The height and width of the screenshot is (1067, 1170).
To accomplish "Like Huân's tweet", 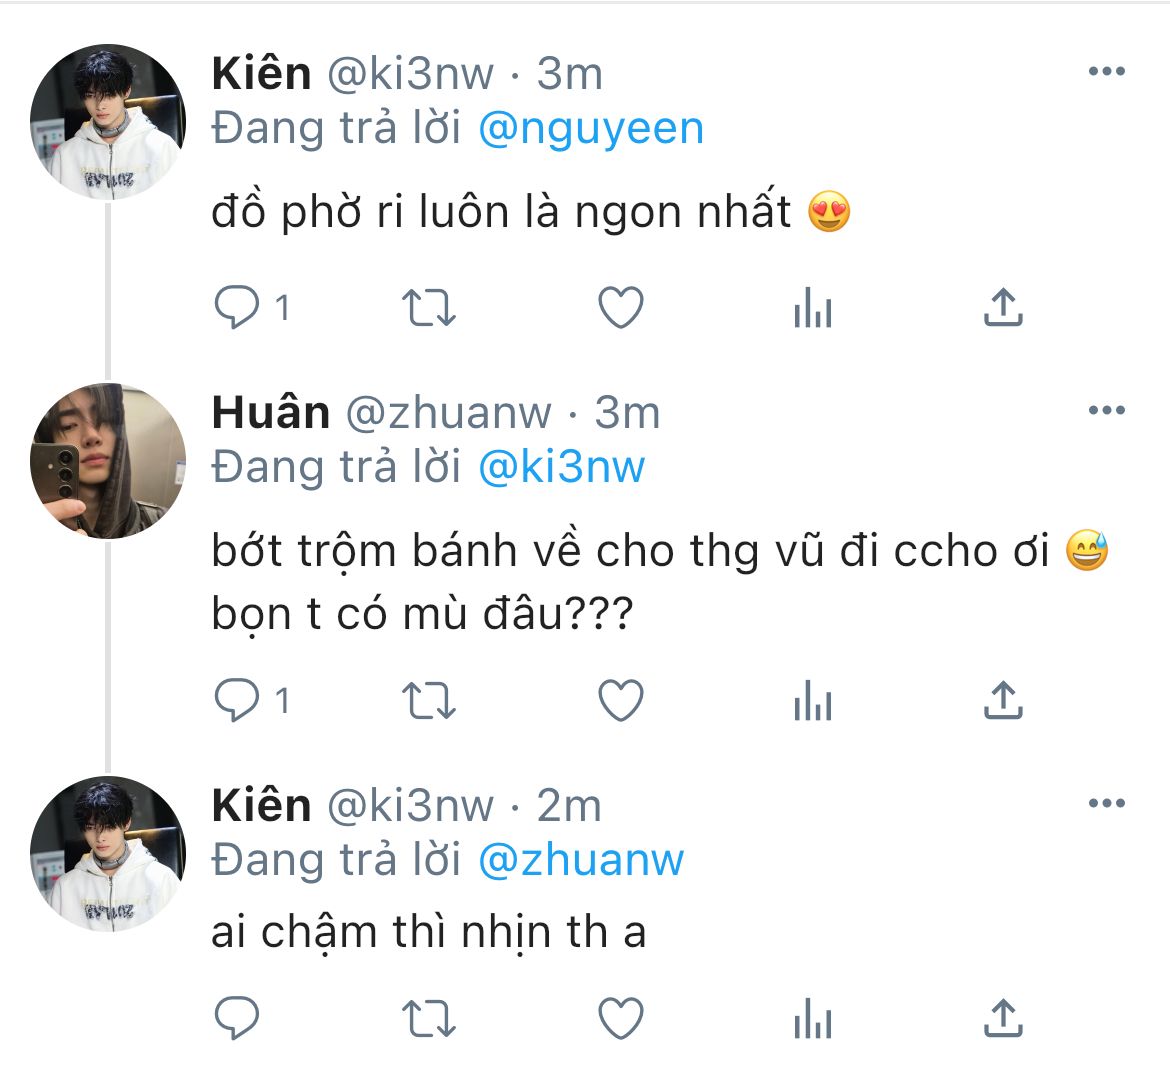I will click(620, 701).
